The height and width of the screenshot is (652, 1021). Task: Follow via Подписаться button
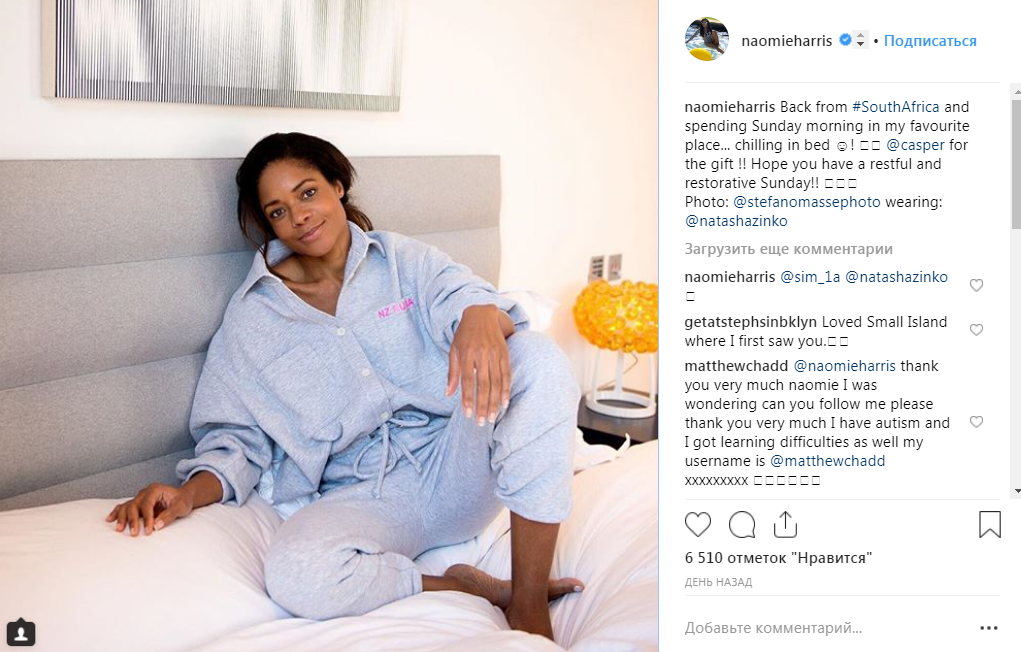pos(930,40)
